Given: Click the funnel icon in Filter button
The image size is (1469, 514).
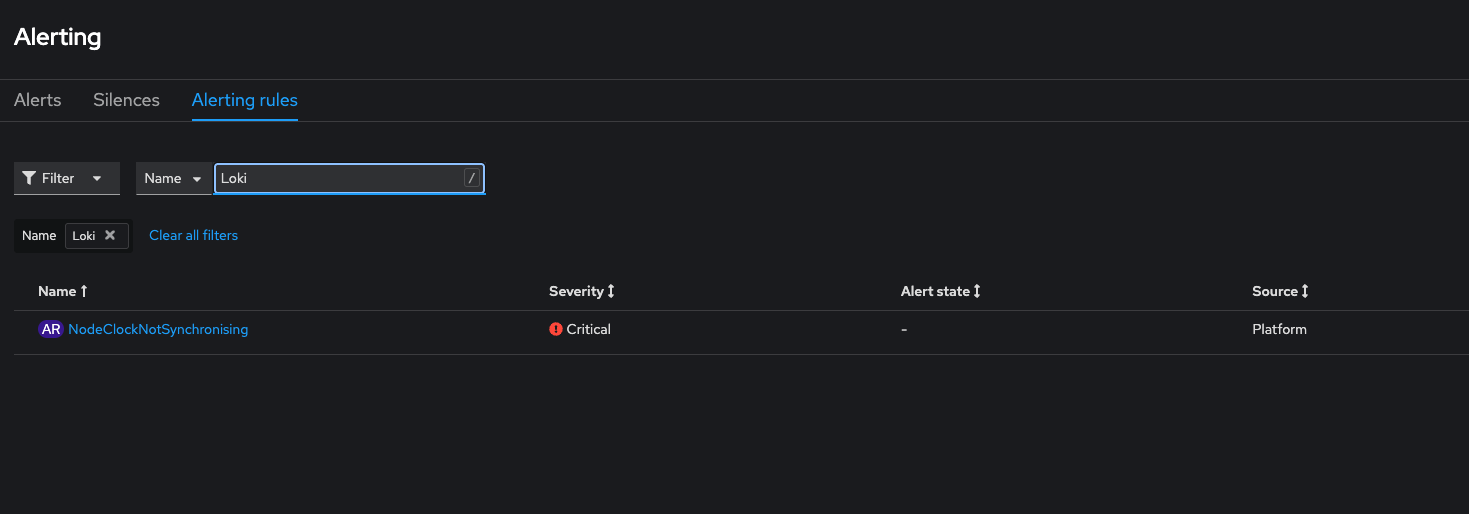Looking at the screenshot, I should click(x=29, y=178).
